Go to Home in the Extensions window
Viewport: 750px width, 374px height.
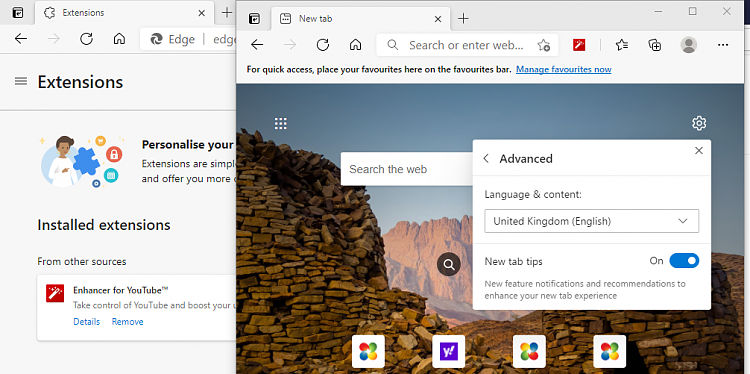coord(119,39)
